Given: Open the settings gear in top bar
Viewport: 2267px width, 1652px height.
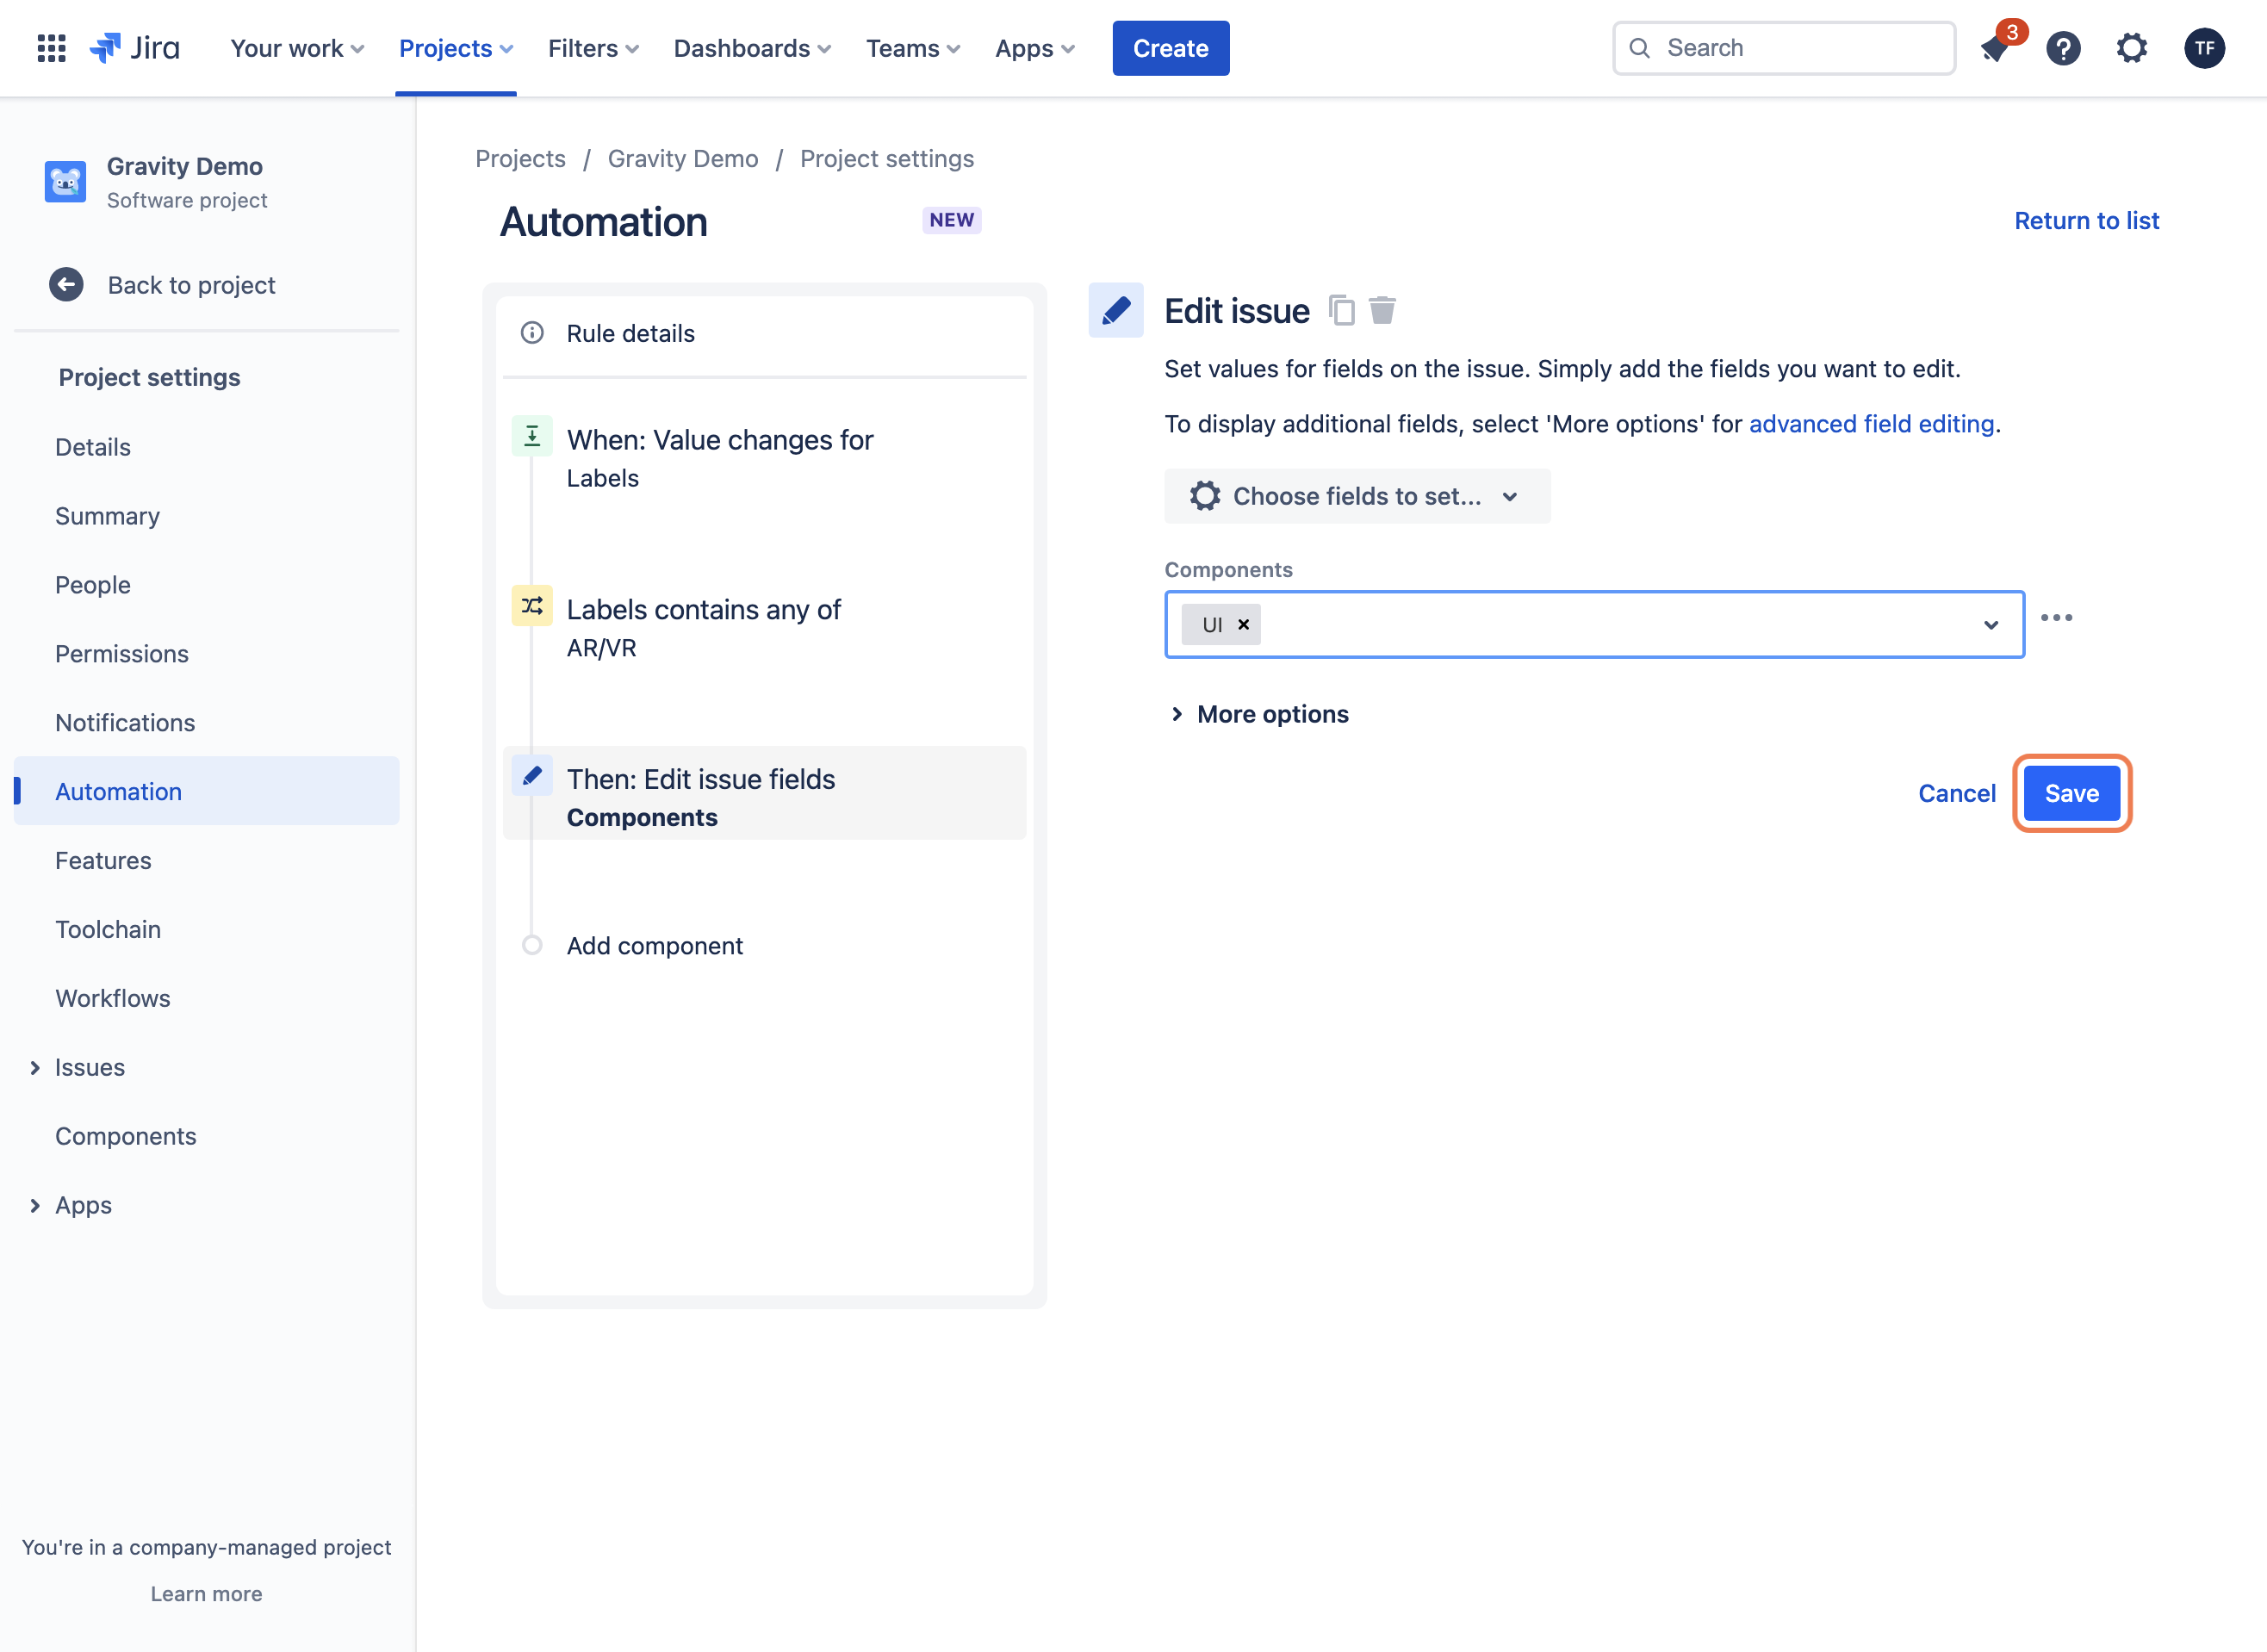Looking at the screenshot, I should [x=2131, y=48].
